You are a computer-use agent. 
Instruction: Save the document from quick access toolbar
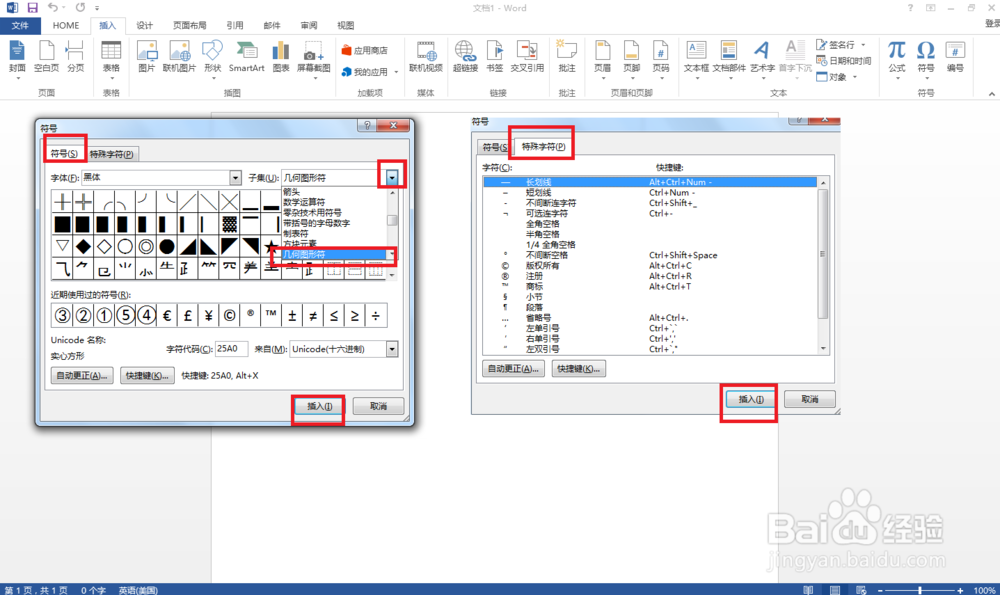(33, 8)
